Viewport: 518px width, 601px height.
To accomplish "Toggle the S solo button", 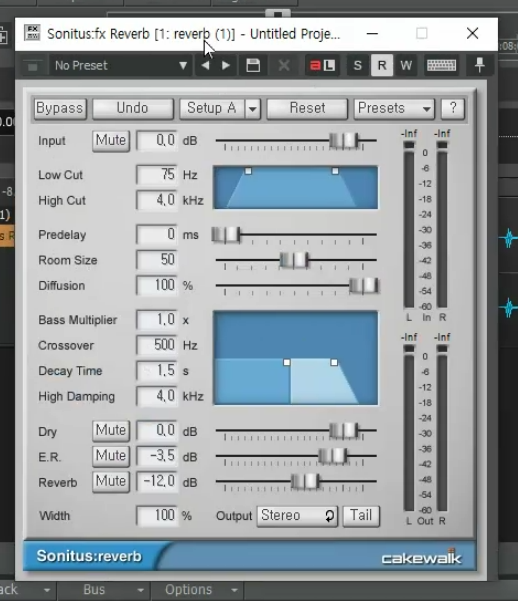I will pyautogui.click(x=357, y=66).
